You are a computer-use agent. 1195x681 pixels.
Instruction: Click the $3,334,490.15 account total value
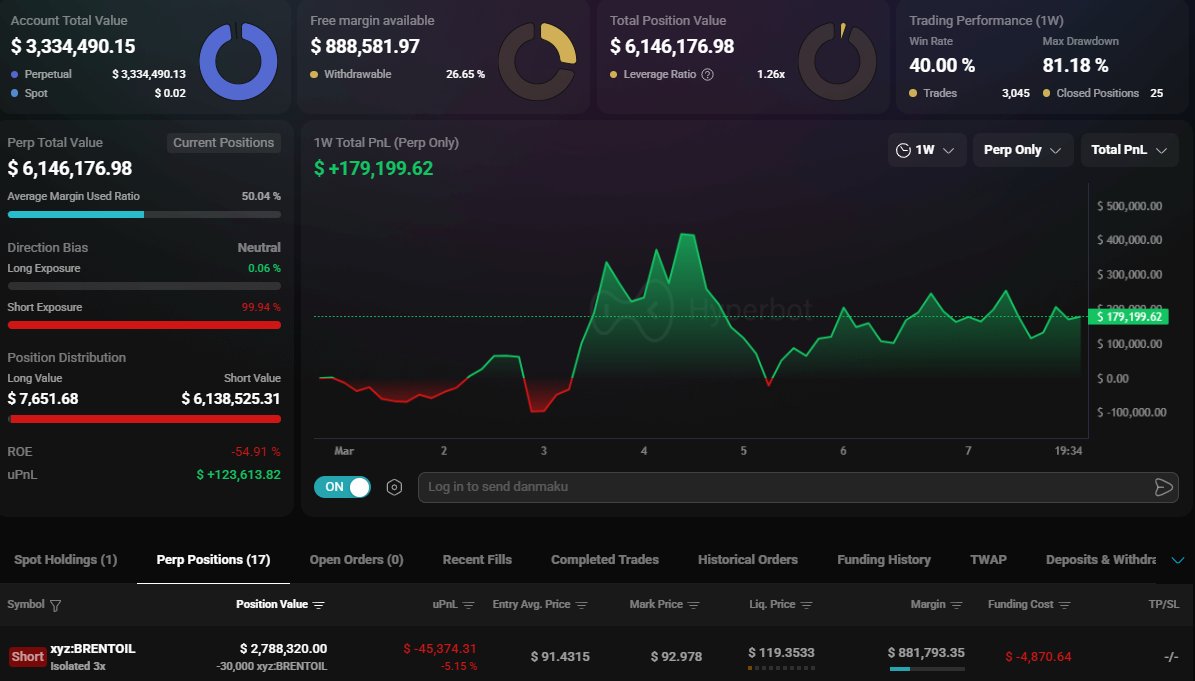73,46
